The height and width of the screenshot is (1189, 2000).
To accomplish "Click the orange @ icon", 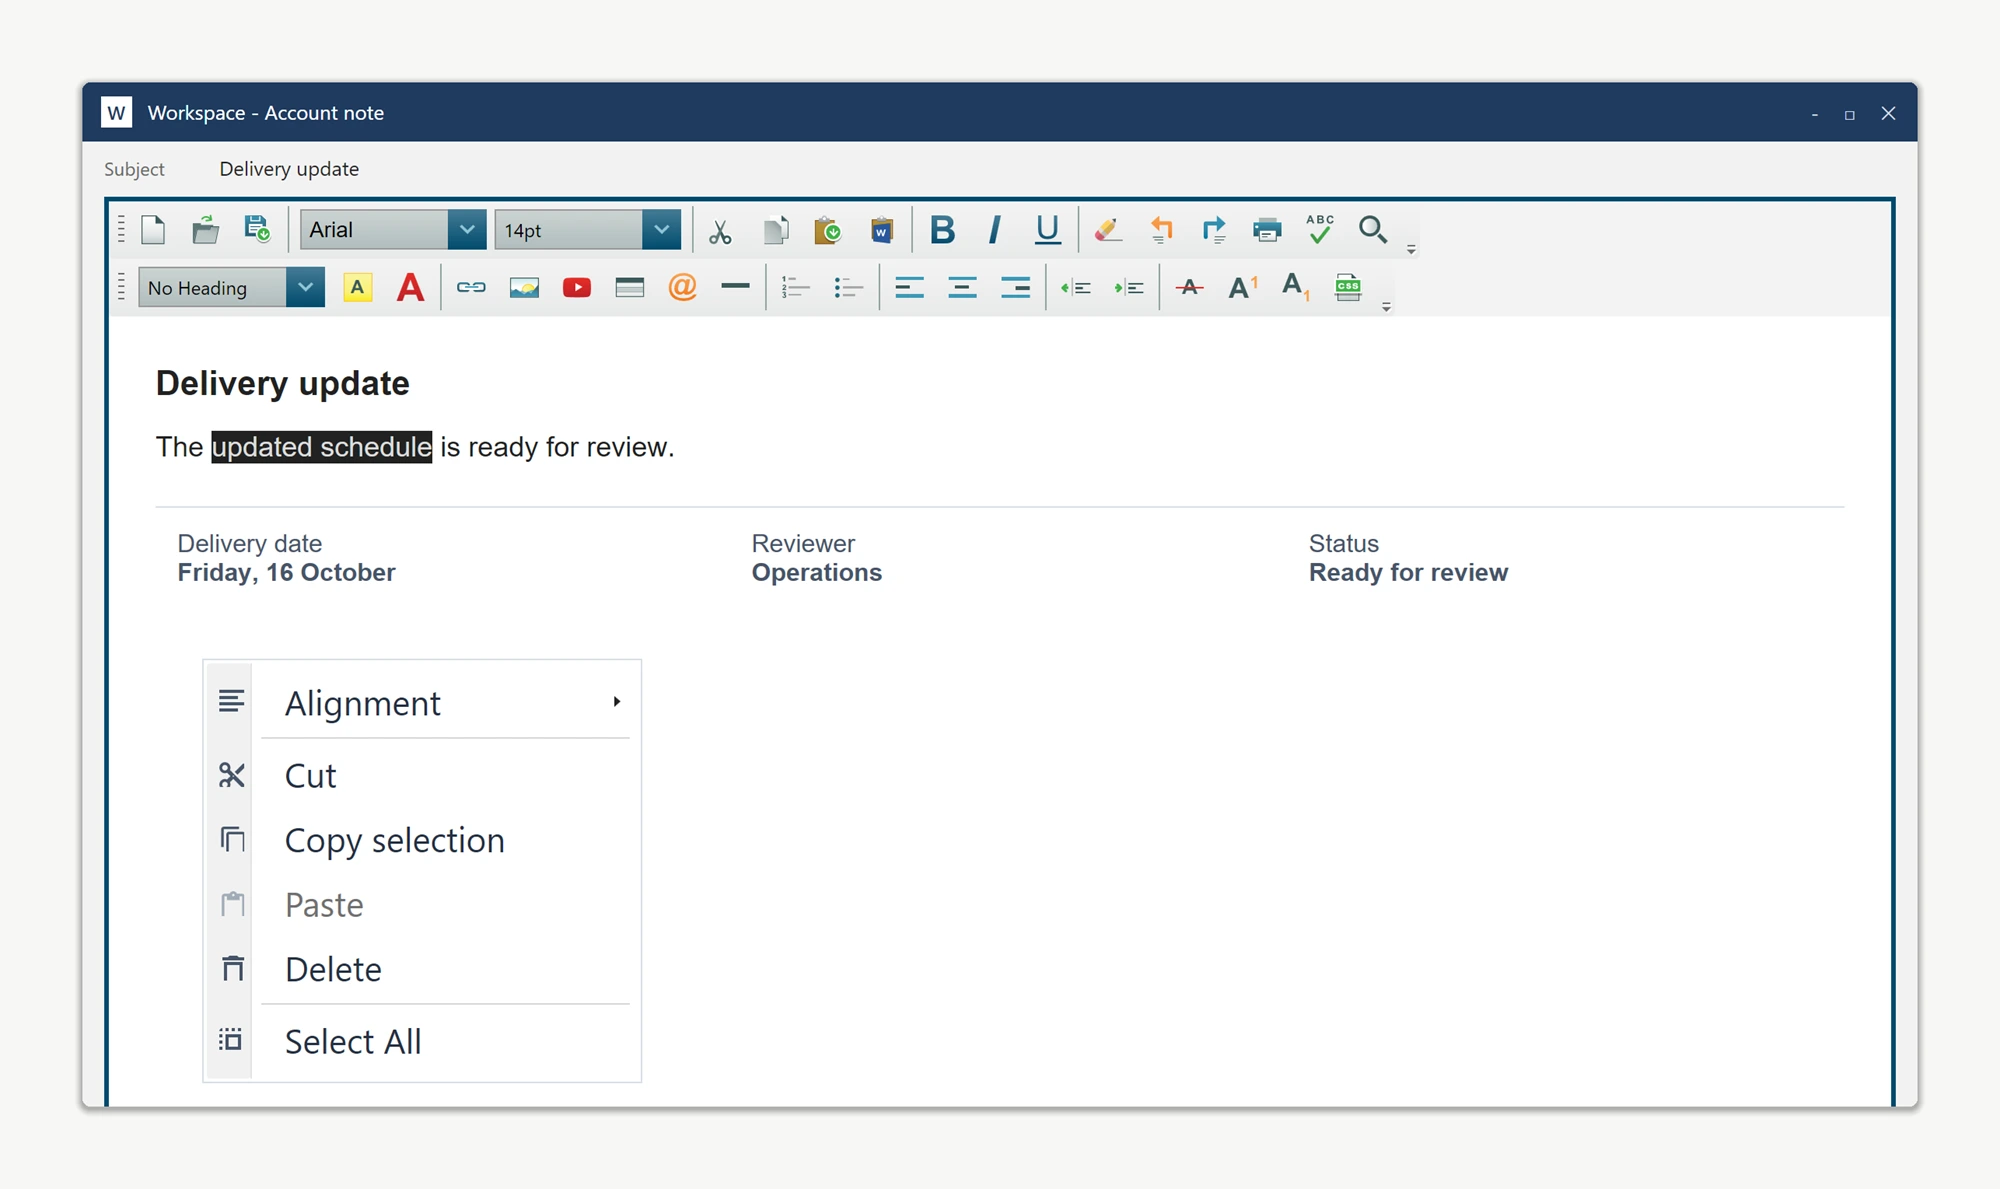I will click(x=682, y=288).
